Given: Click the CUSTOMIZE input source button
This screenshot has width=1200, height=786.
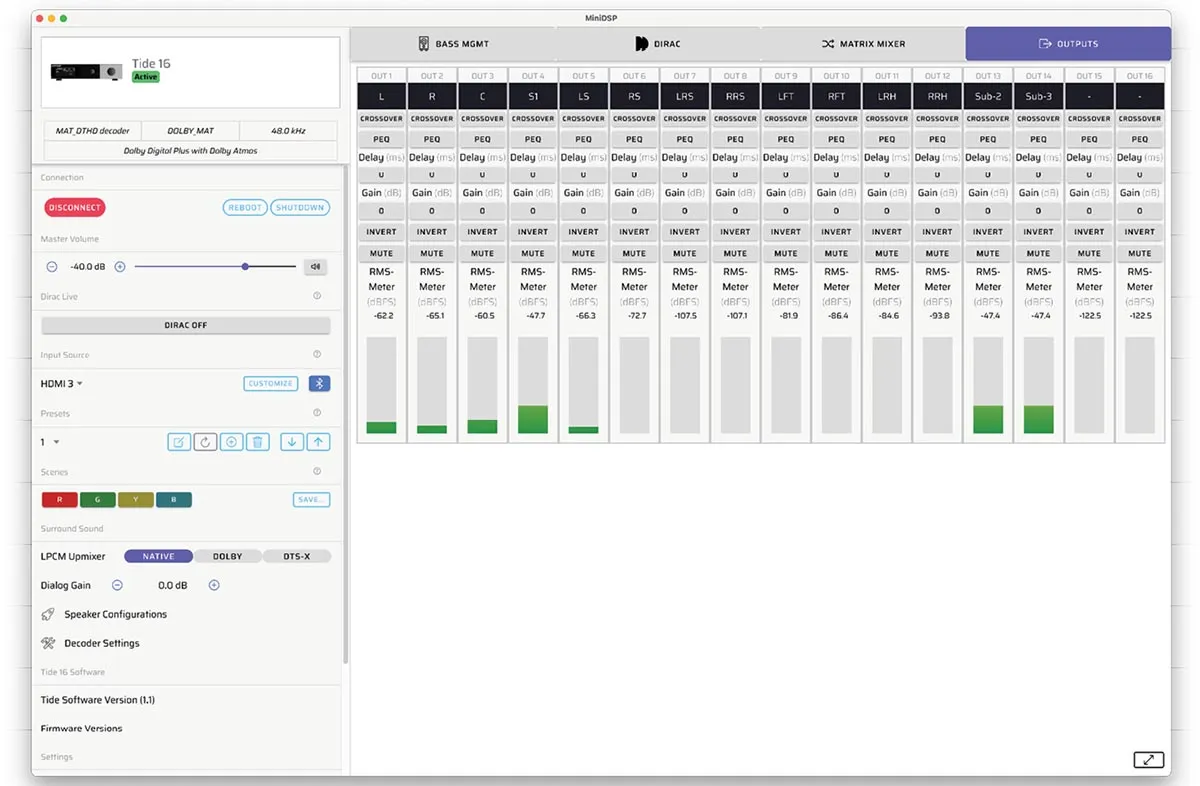Looking at the screenshot, I should 271,384.
